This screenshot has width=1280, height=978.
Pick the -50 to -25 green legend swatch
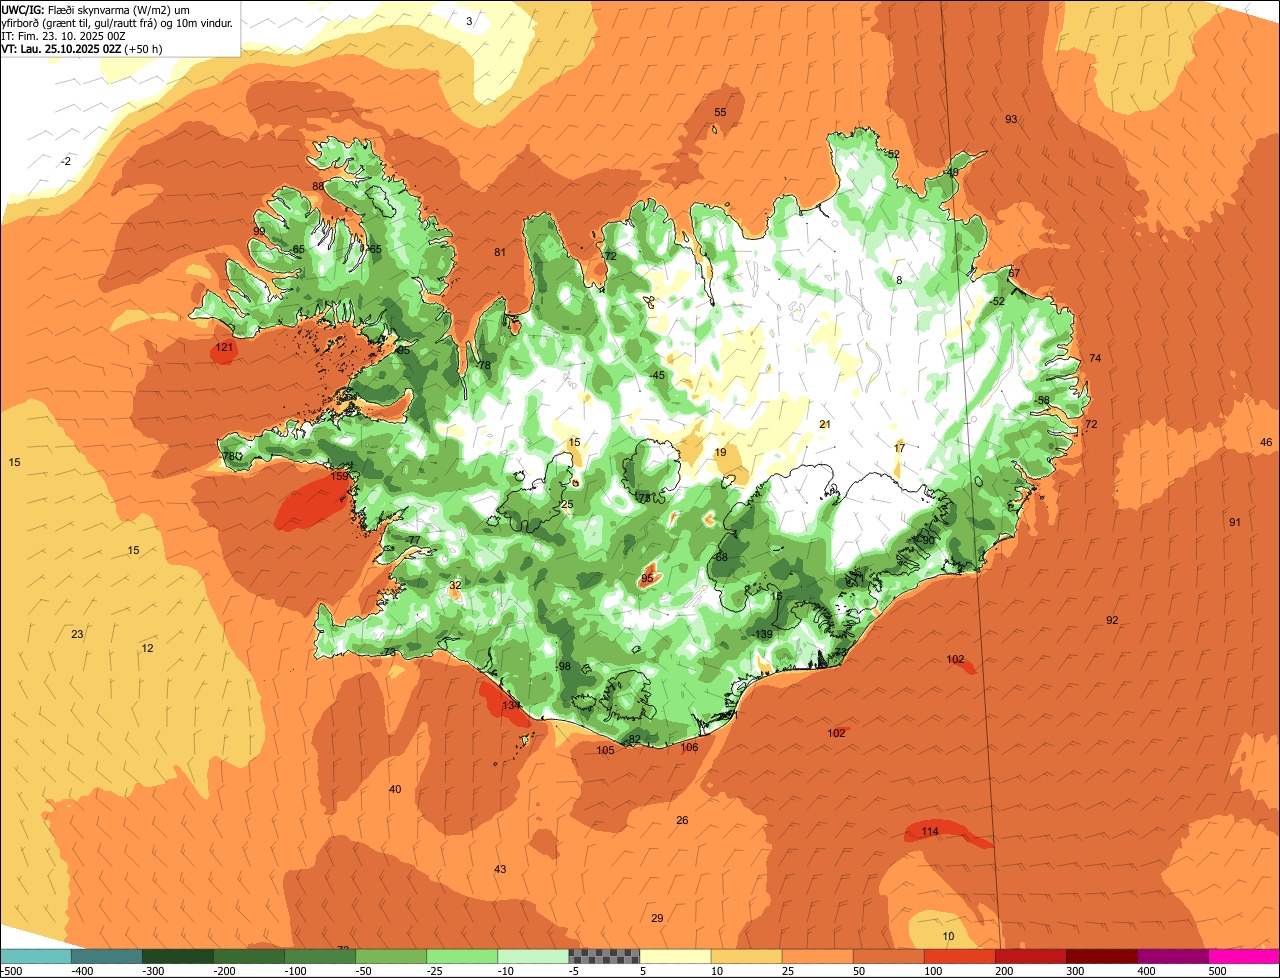pyautogui.click(x=391, y=955)
